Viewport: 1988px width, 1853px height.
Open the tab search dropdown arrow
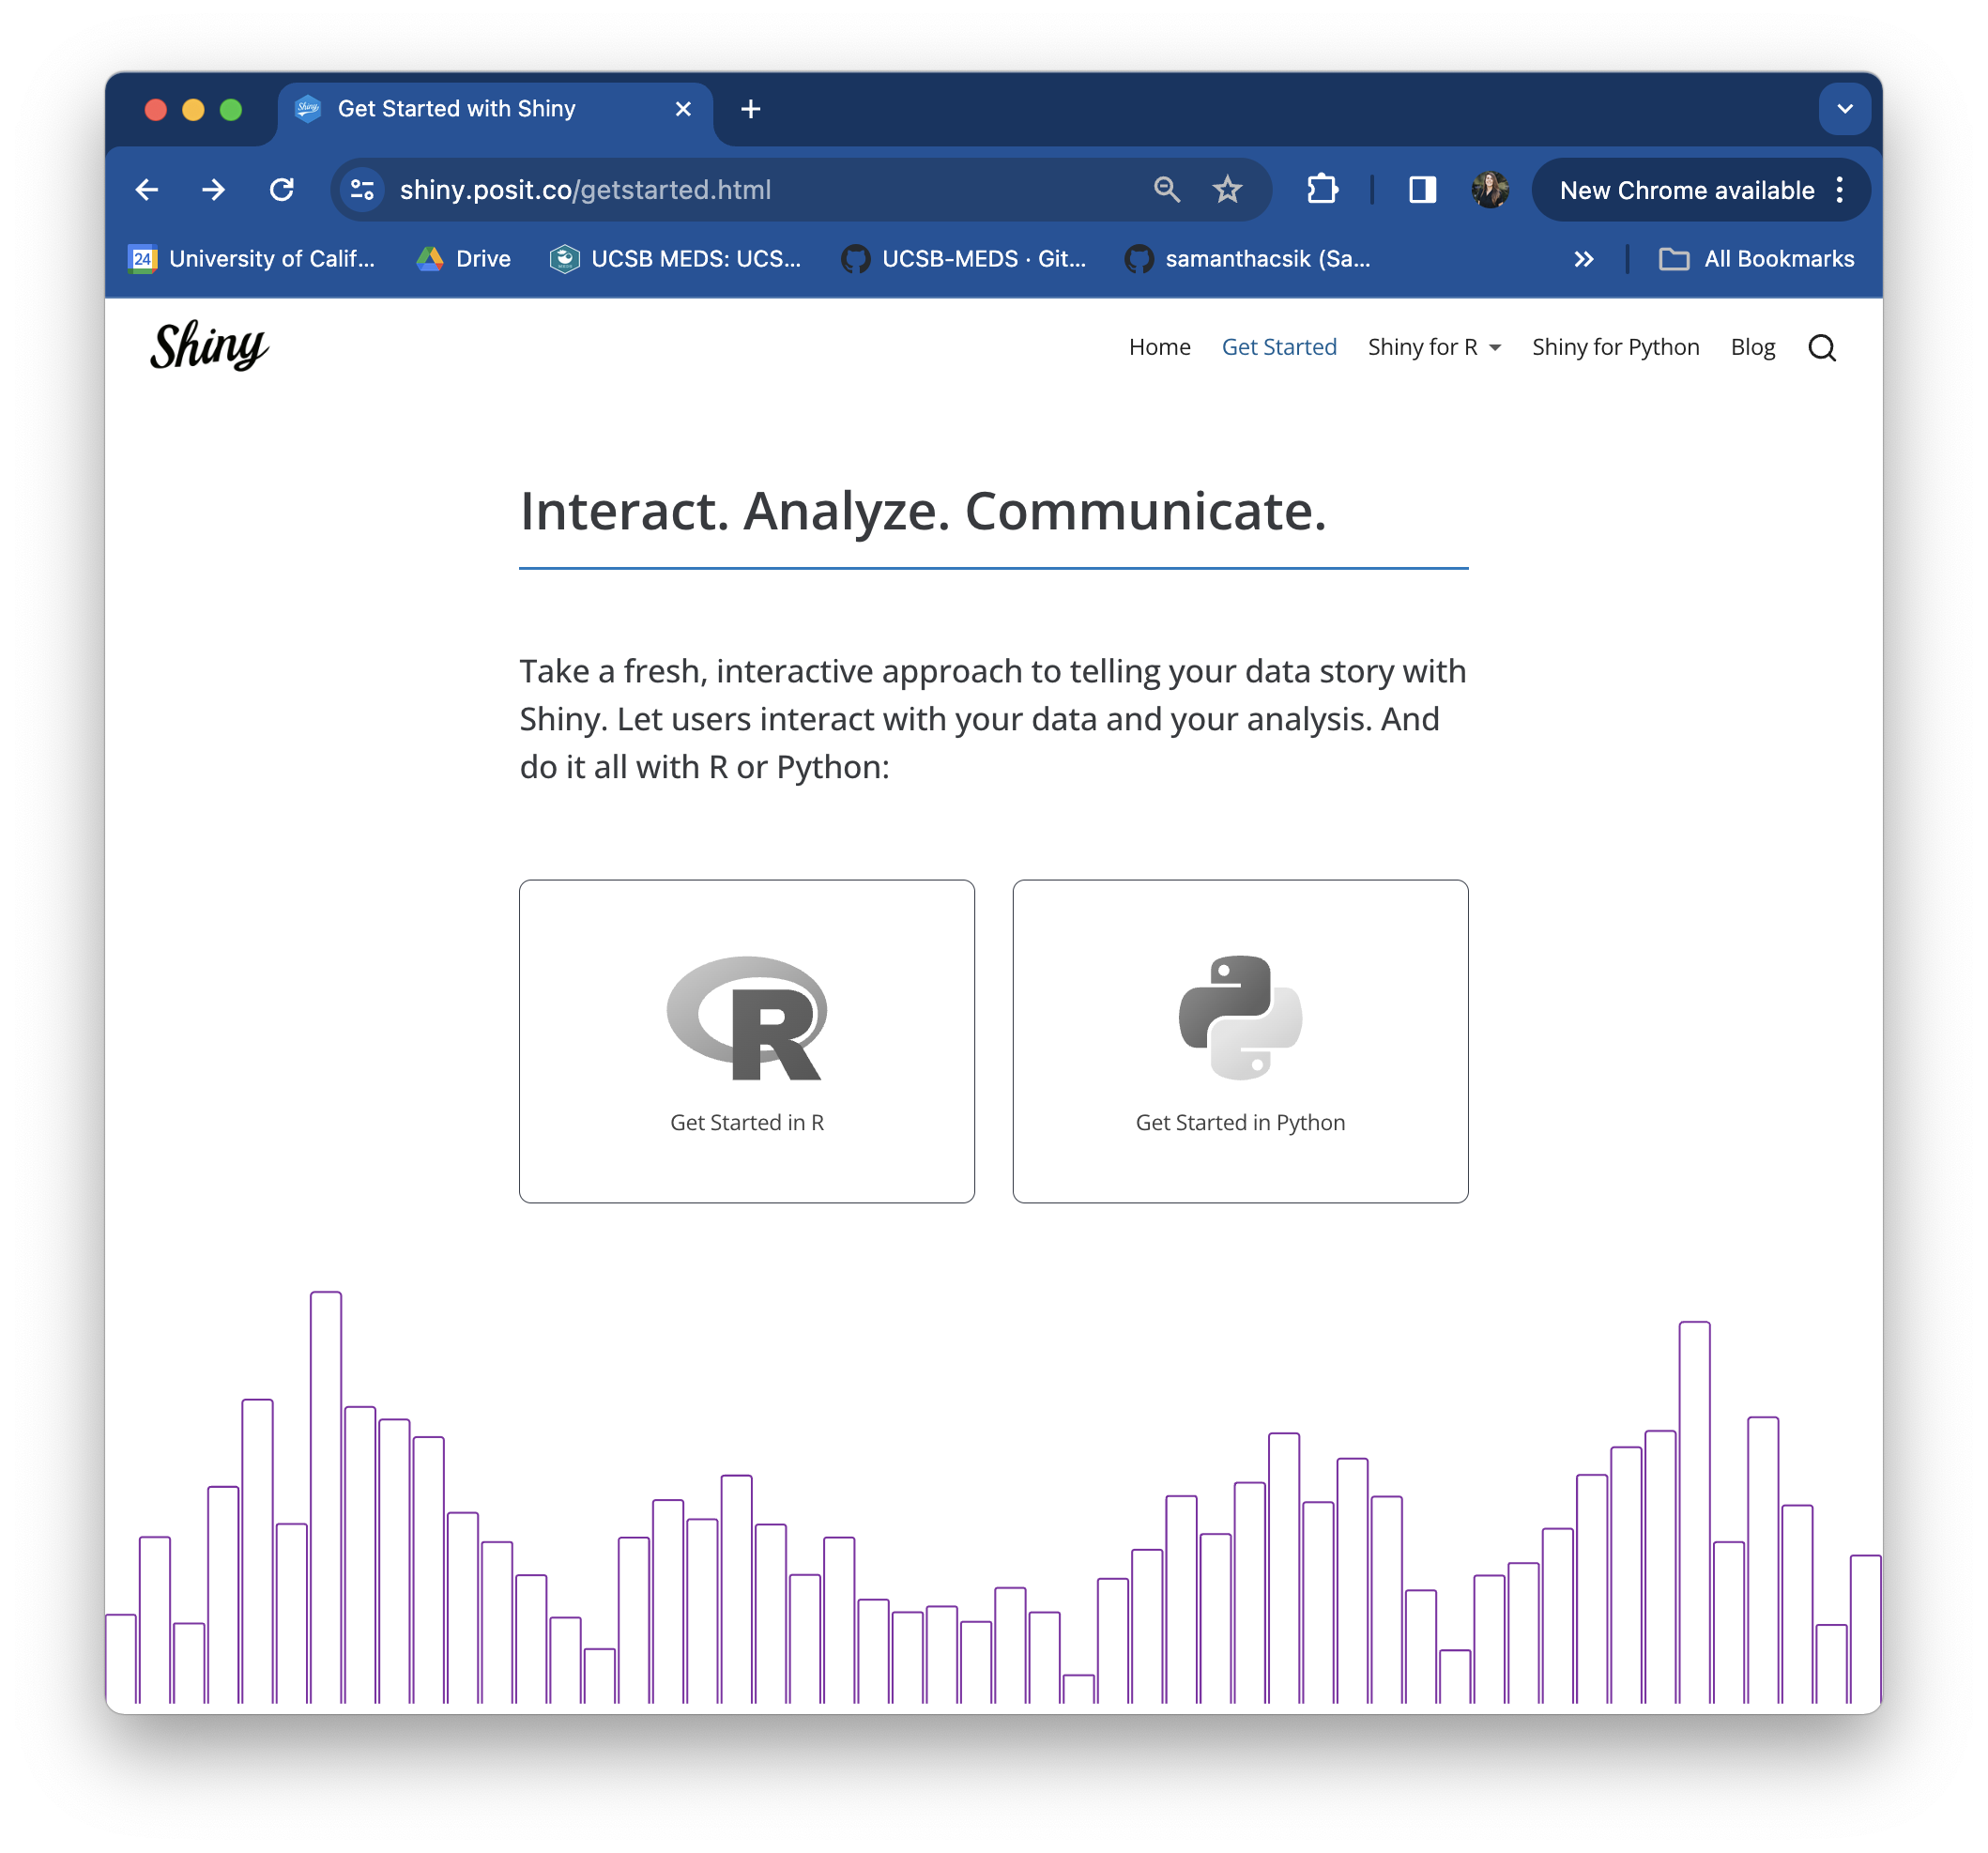point(1844,109)
